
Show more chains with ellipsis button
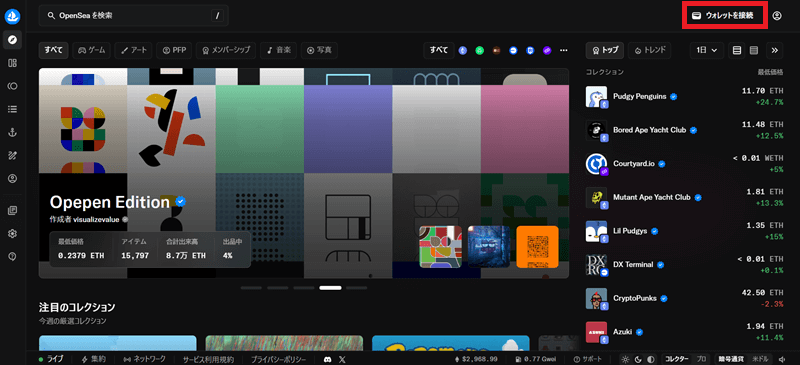coord(564,50)
